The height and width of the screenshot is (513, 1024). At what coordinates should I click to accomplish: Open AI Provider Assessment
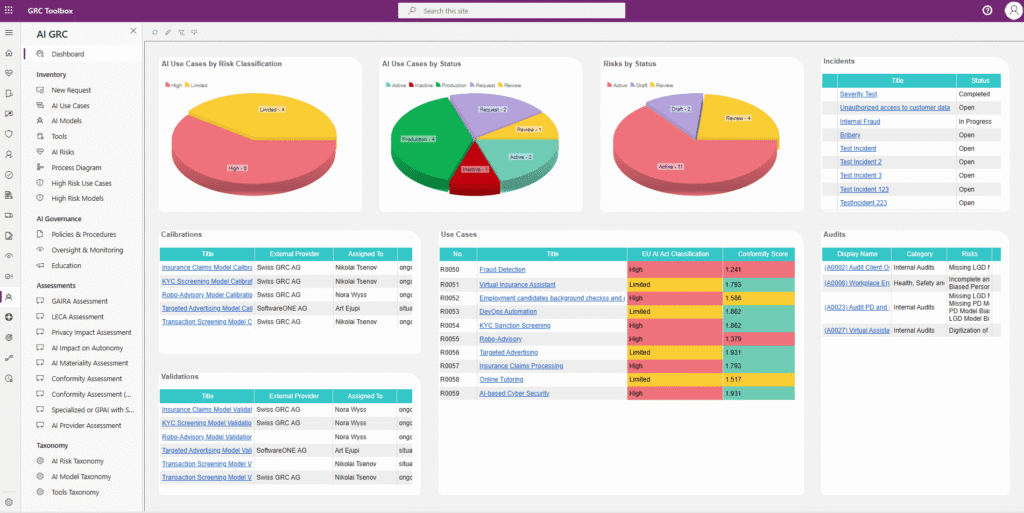pyautogui.click(x=86, y=426)
